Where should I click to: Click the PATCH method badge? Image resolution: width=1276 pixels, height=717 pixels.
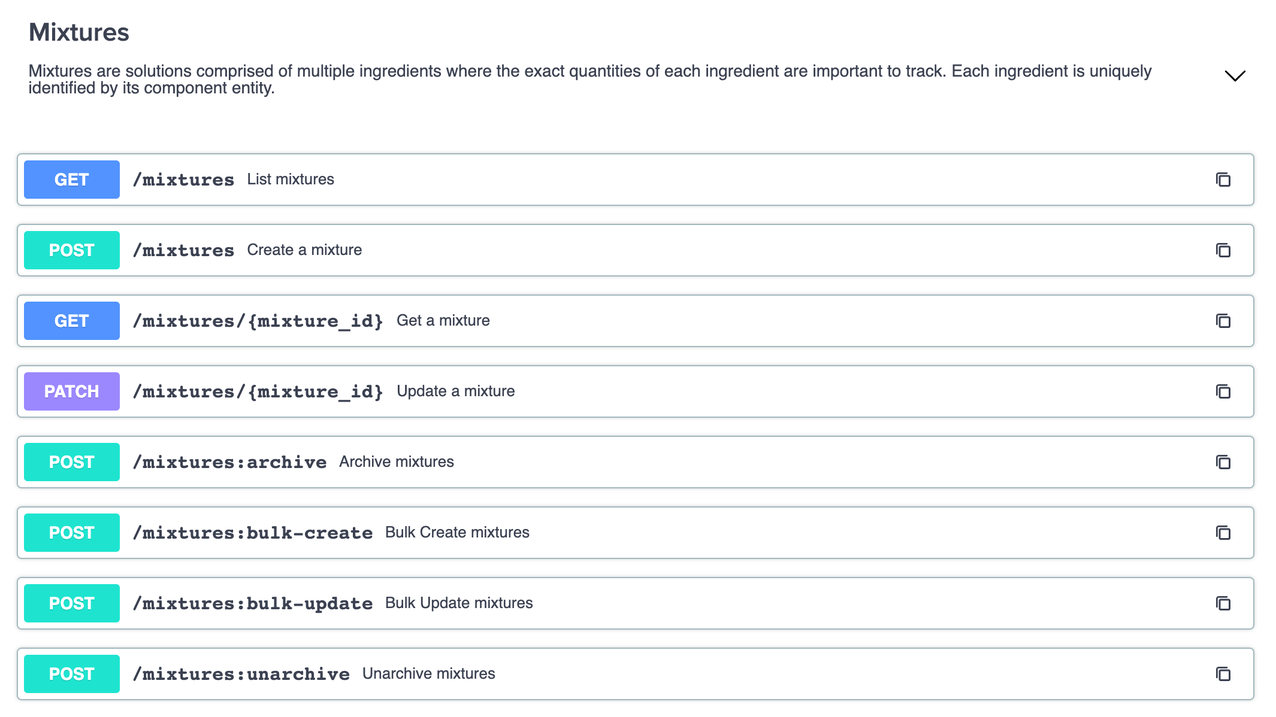[71, 391]
